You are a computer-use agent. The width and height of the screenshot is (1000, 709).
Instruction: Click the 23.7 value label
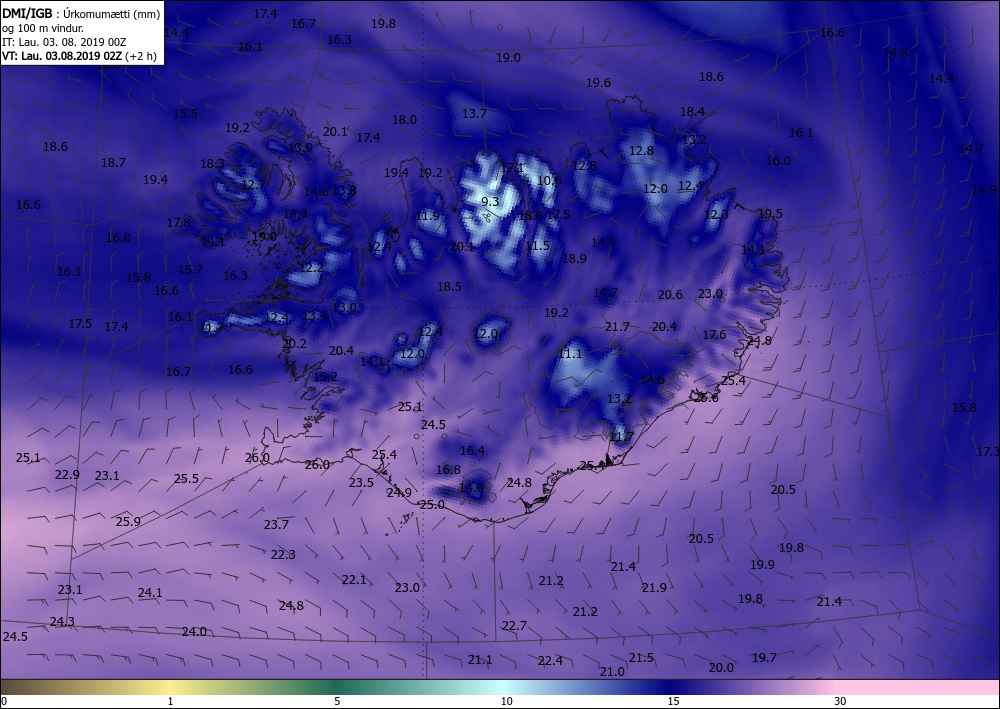[x=276, y=525]
